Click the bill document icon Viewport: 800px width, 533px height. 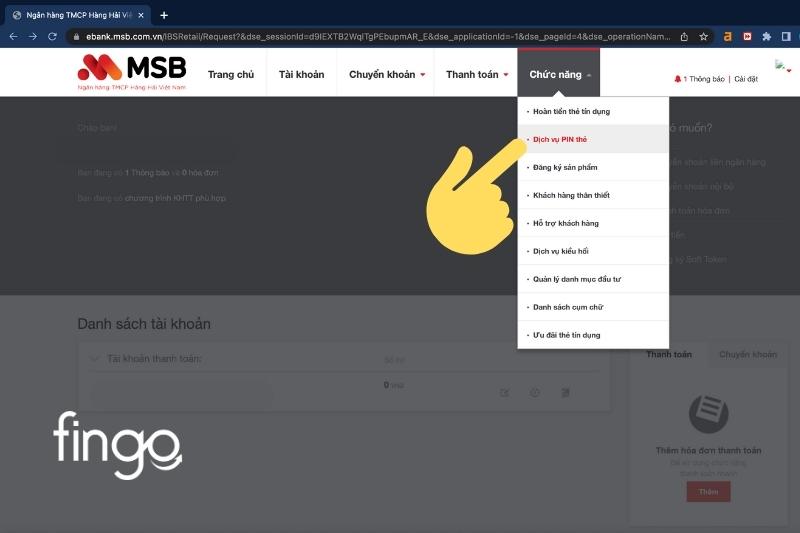[709, 414]
